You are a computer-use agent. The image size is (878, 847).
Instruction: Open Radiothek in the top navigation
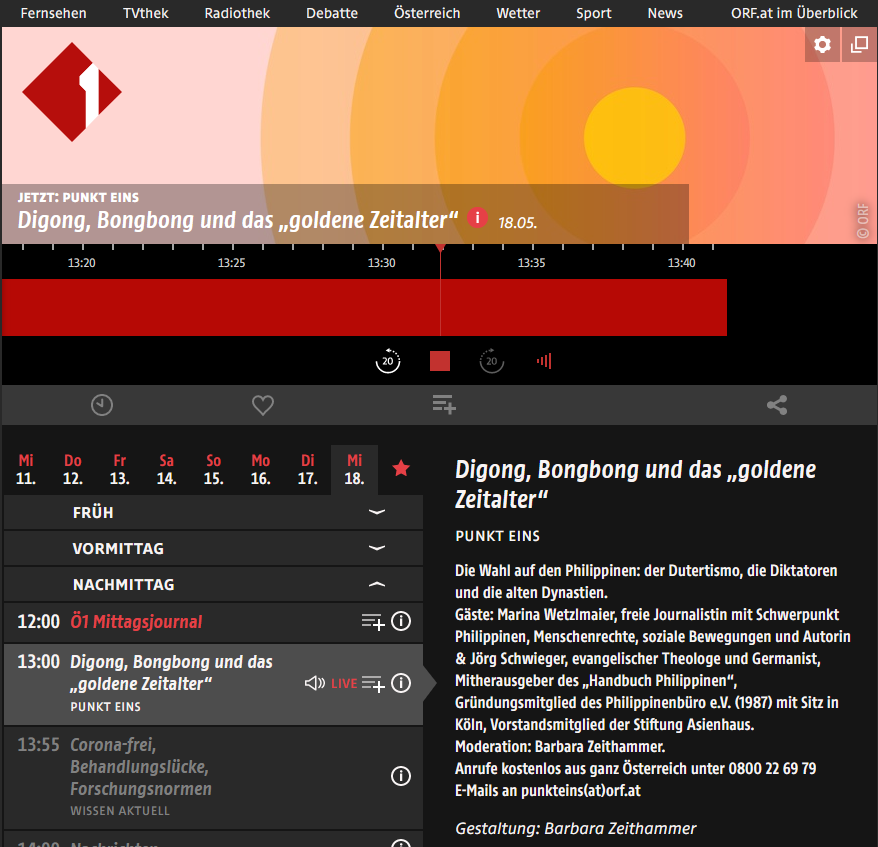pyautogui.click(x=237, y=13)
